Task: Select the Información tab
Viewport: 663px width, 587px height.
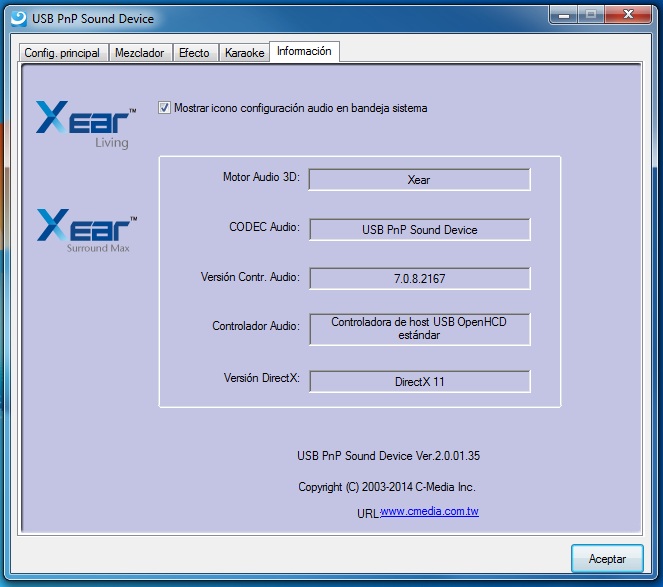Action: point(304,51)
